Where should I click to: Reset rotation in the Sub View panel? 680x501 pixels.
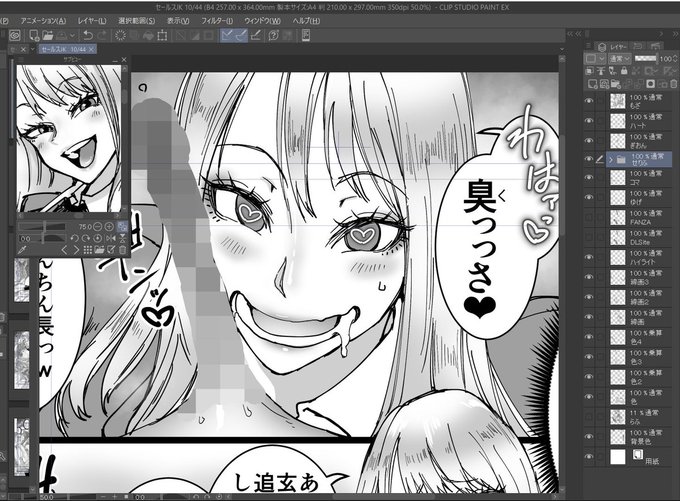point(98,238)
